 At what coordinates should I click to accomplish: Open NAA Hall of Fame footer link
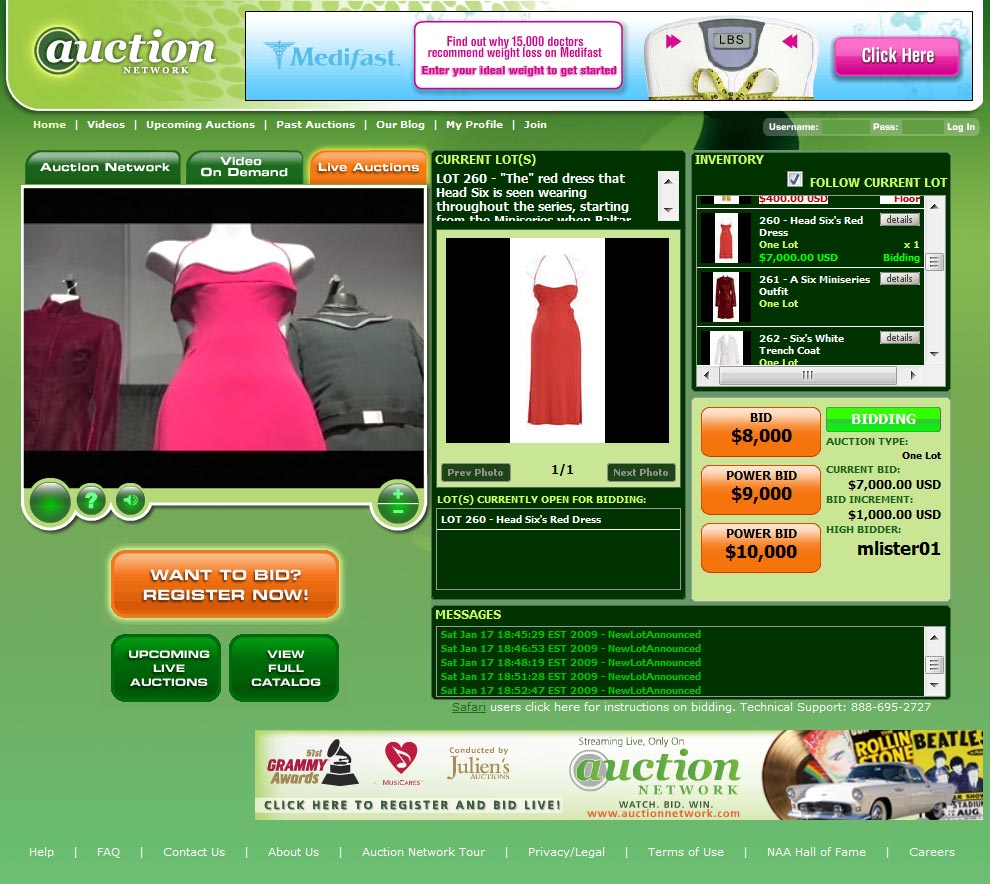click(x=816, y=852)
